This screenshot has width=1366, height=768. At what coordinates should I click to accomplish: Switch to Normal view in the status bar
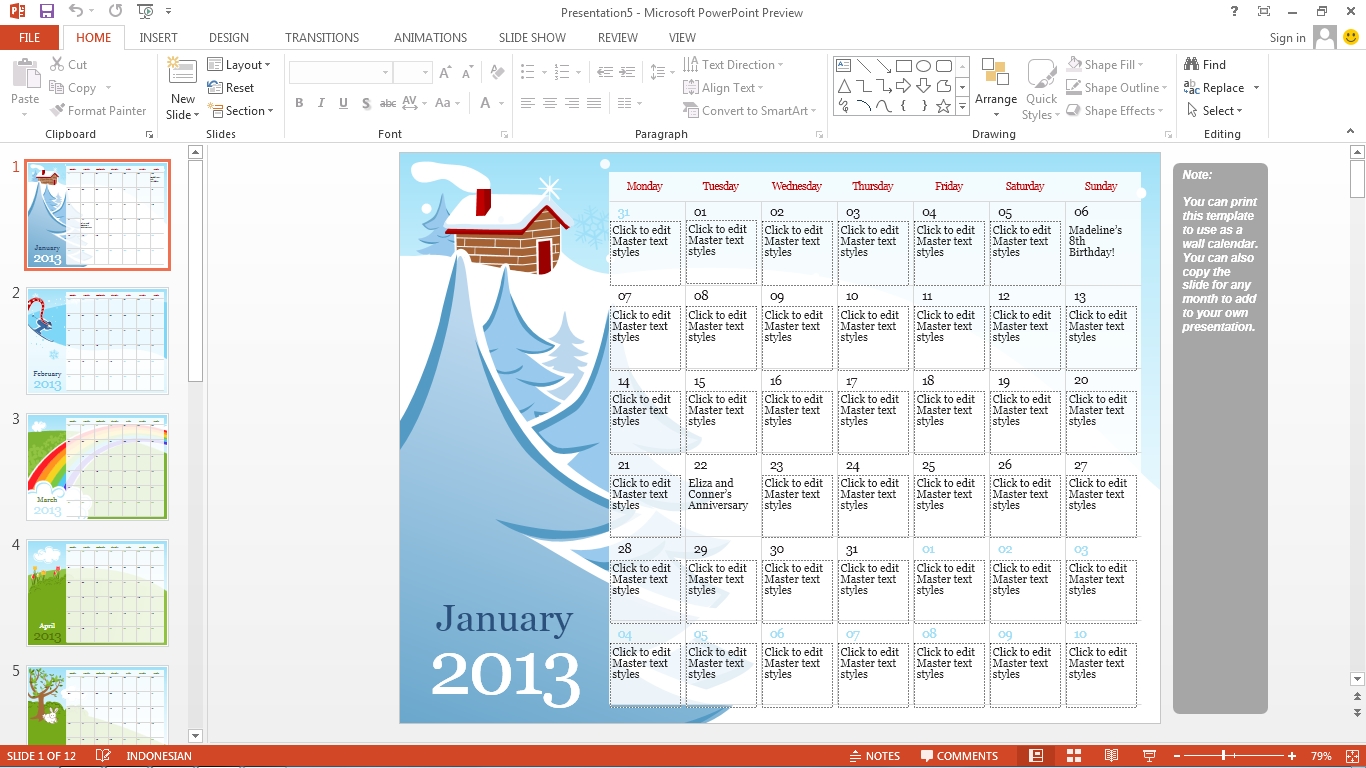tap(1036, 756)
